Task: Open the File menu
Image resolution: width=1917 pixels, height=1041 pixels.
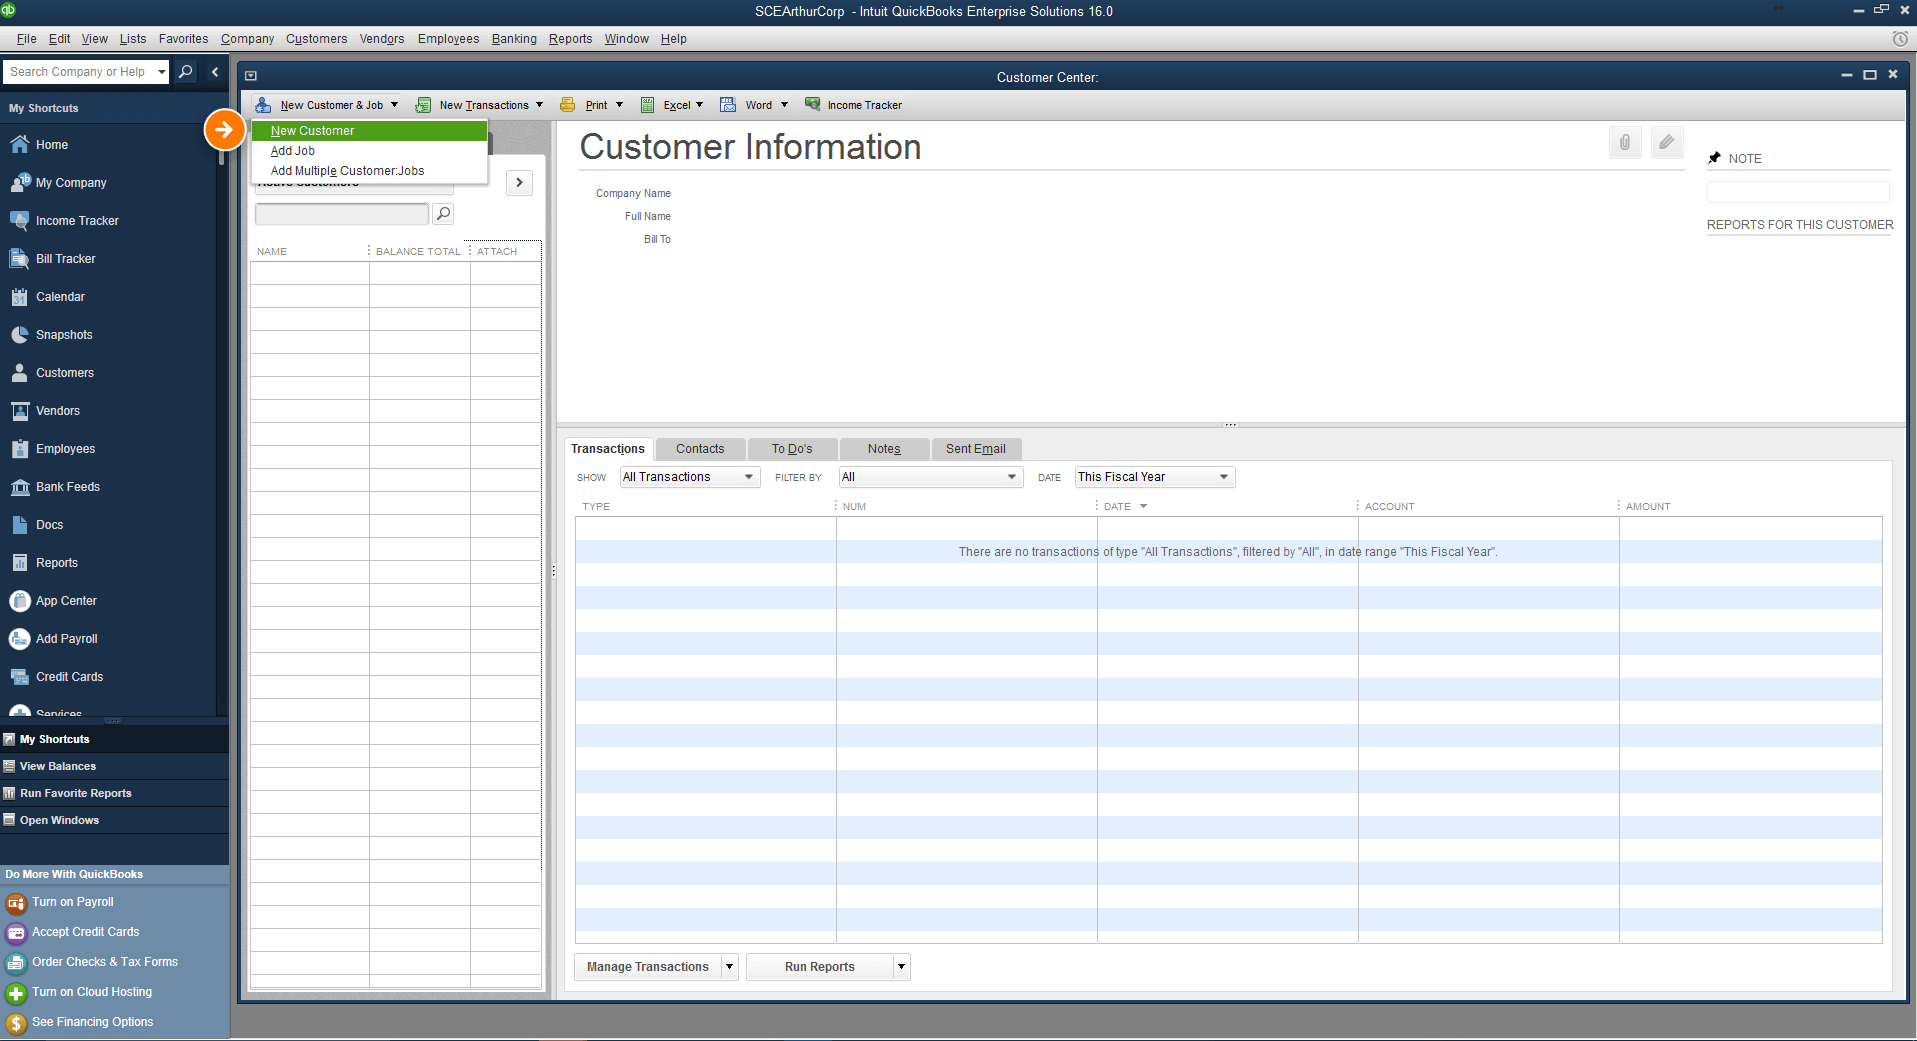Action: [26, 39]
